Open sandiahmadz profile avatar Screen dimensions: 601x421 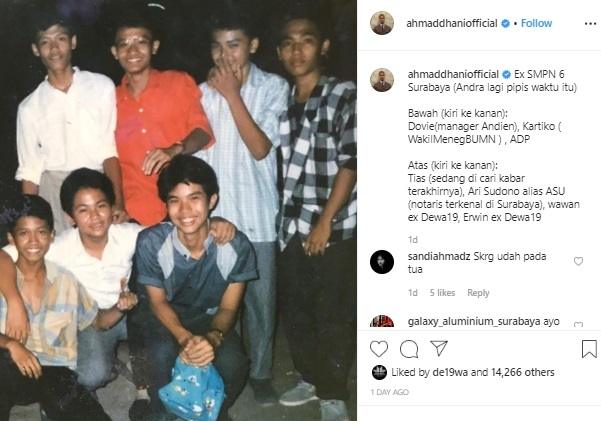[382, 262]
